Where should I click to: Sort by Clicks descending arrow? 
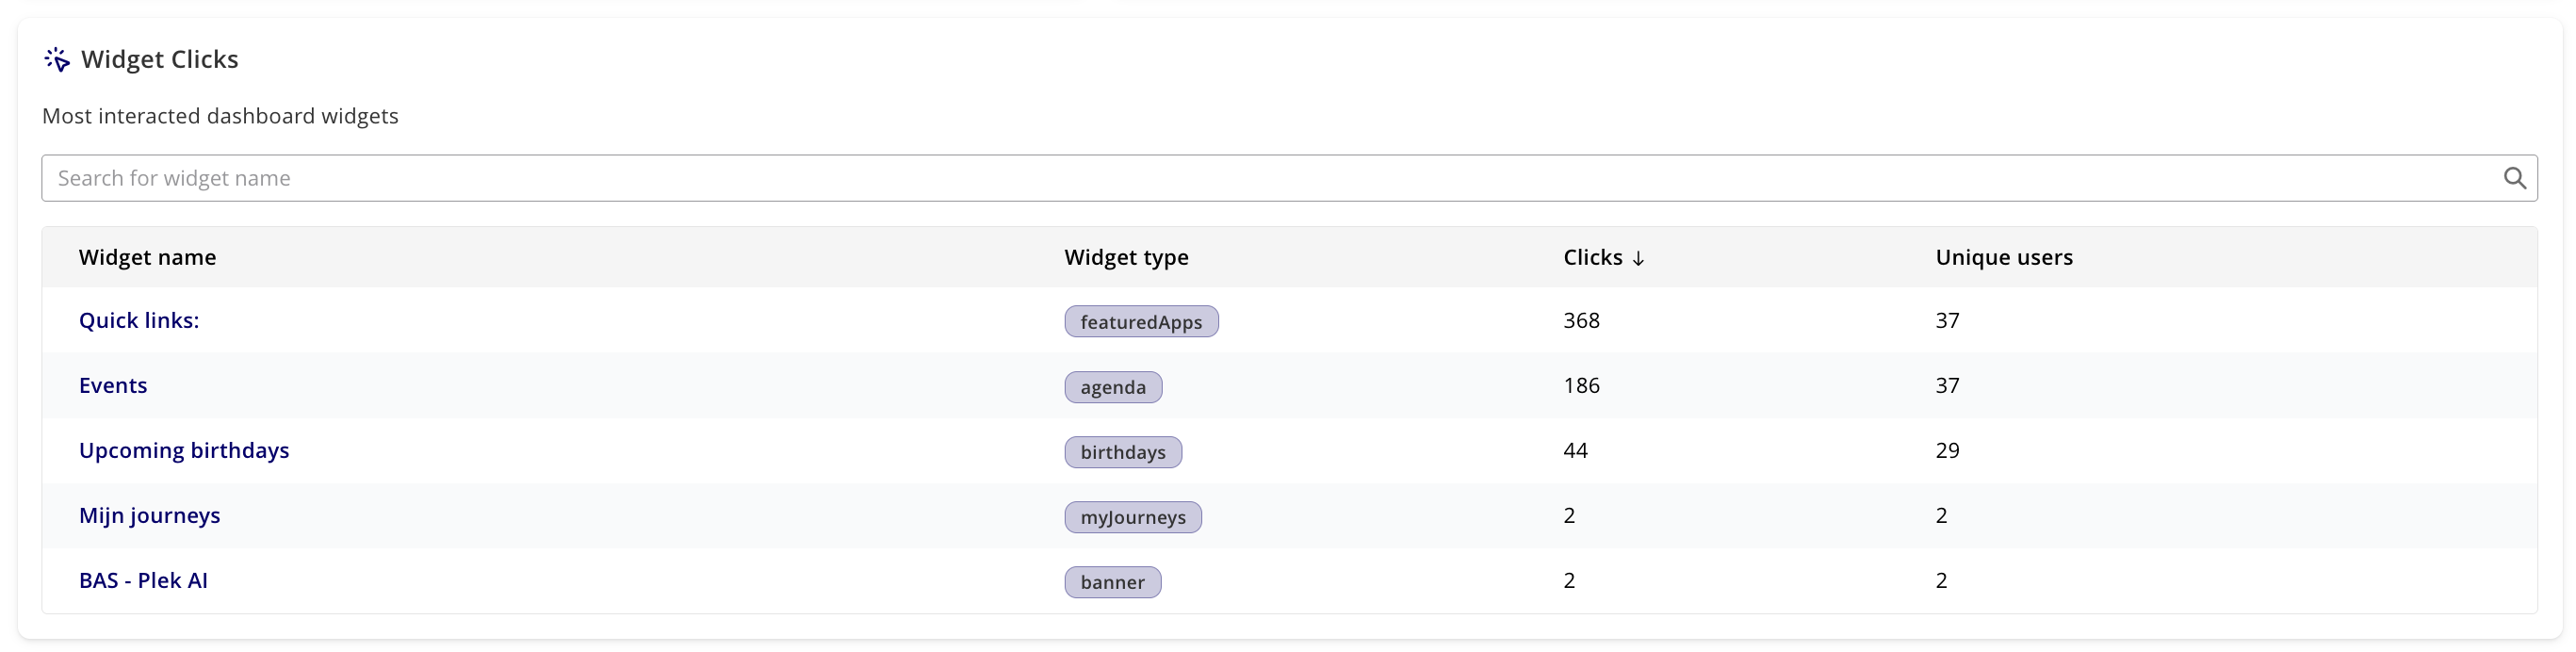tap(1638, 258)
